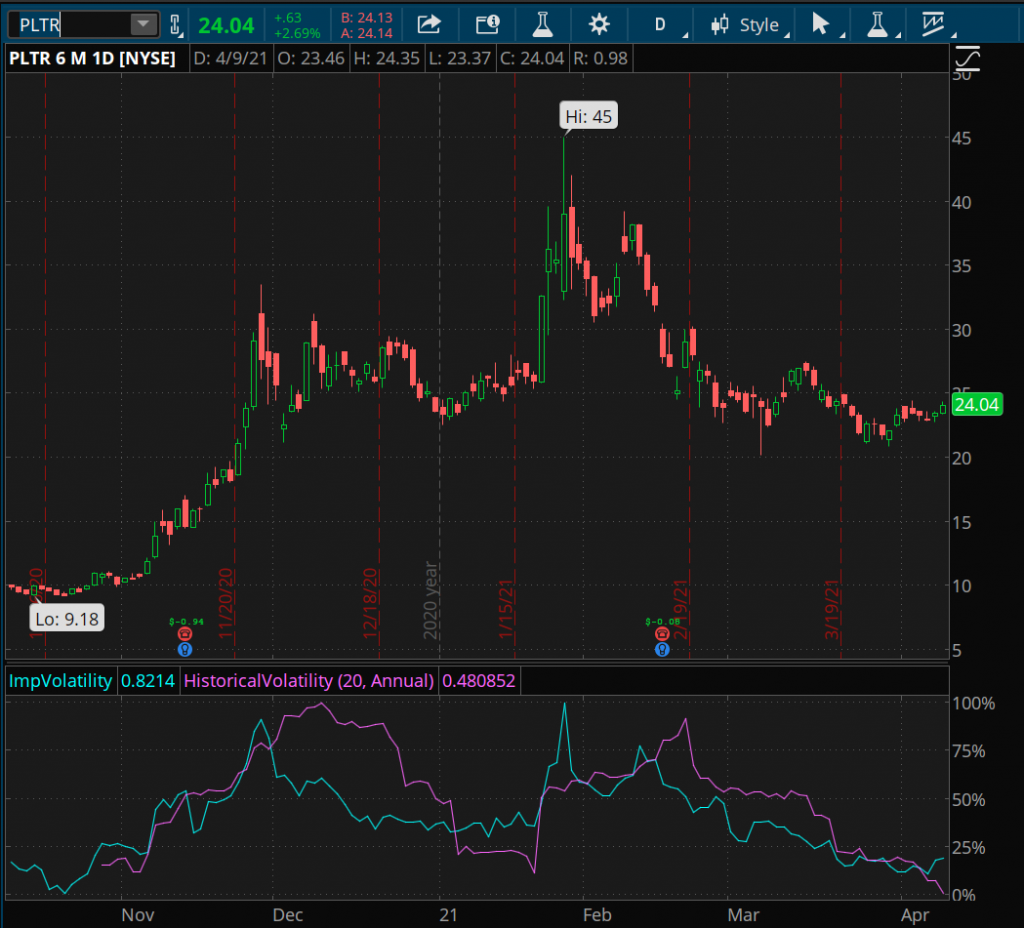Viewport: 1024px width, 928px height.
Task: Click the 30 level on price axis
Action: [x=961, y=330]
